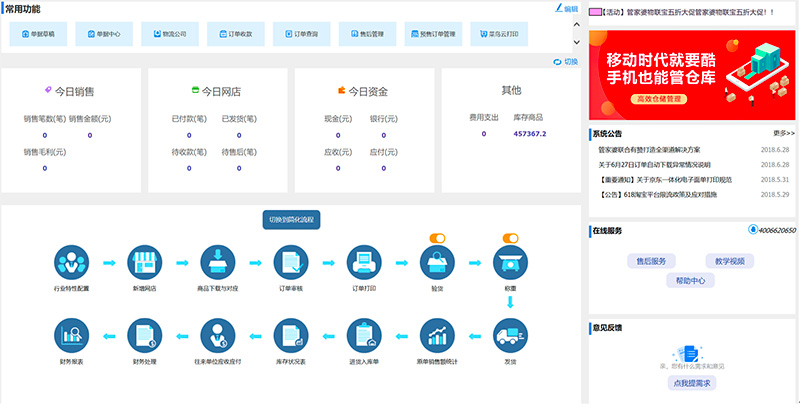Open announcement 管家婆联合有赞打造全渠道解决方案
The image size is (800, 408).
pos(649,150)
